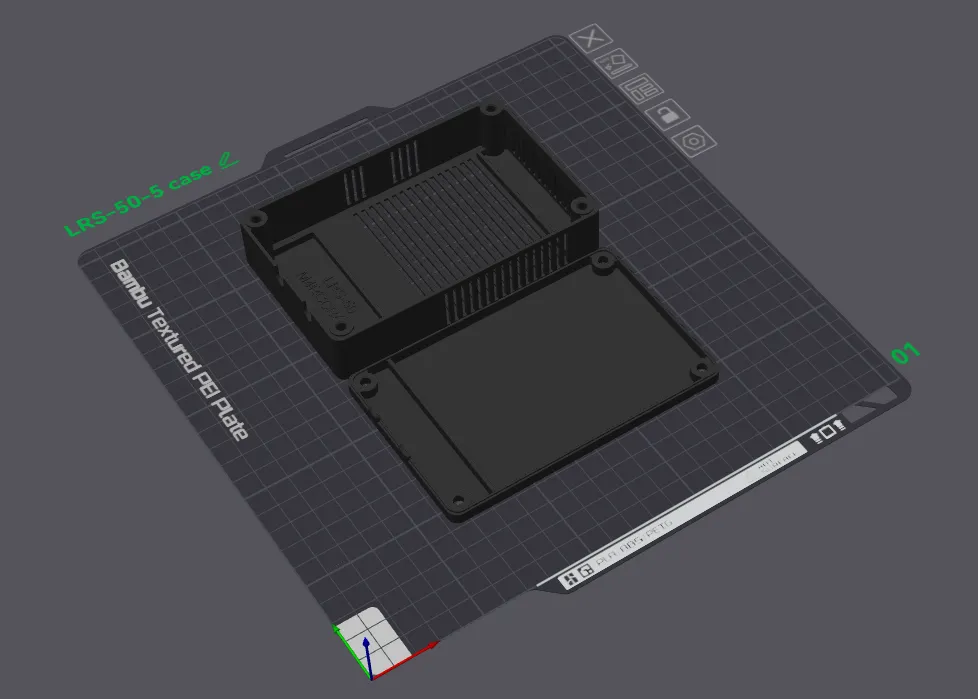This screenshot has width=978, height=699.
Task: Click the arrange objects icon beside plate
Action: pyautogui.click(x=642, y=89)
